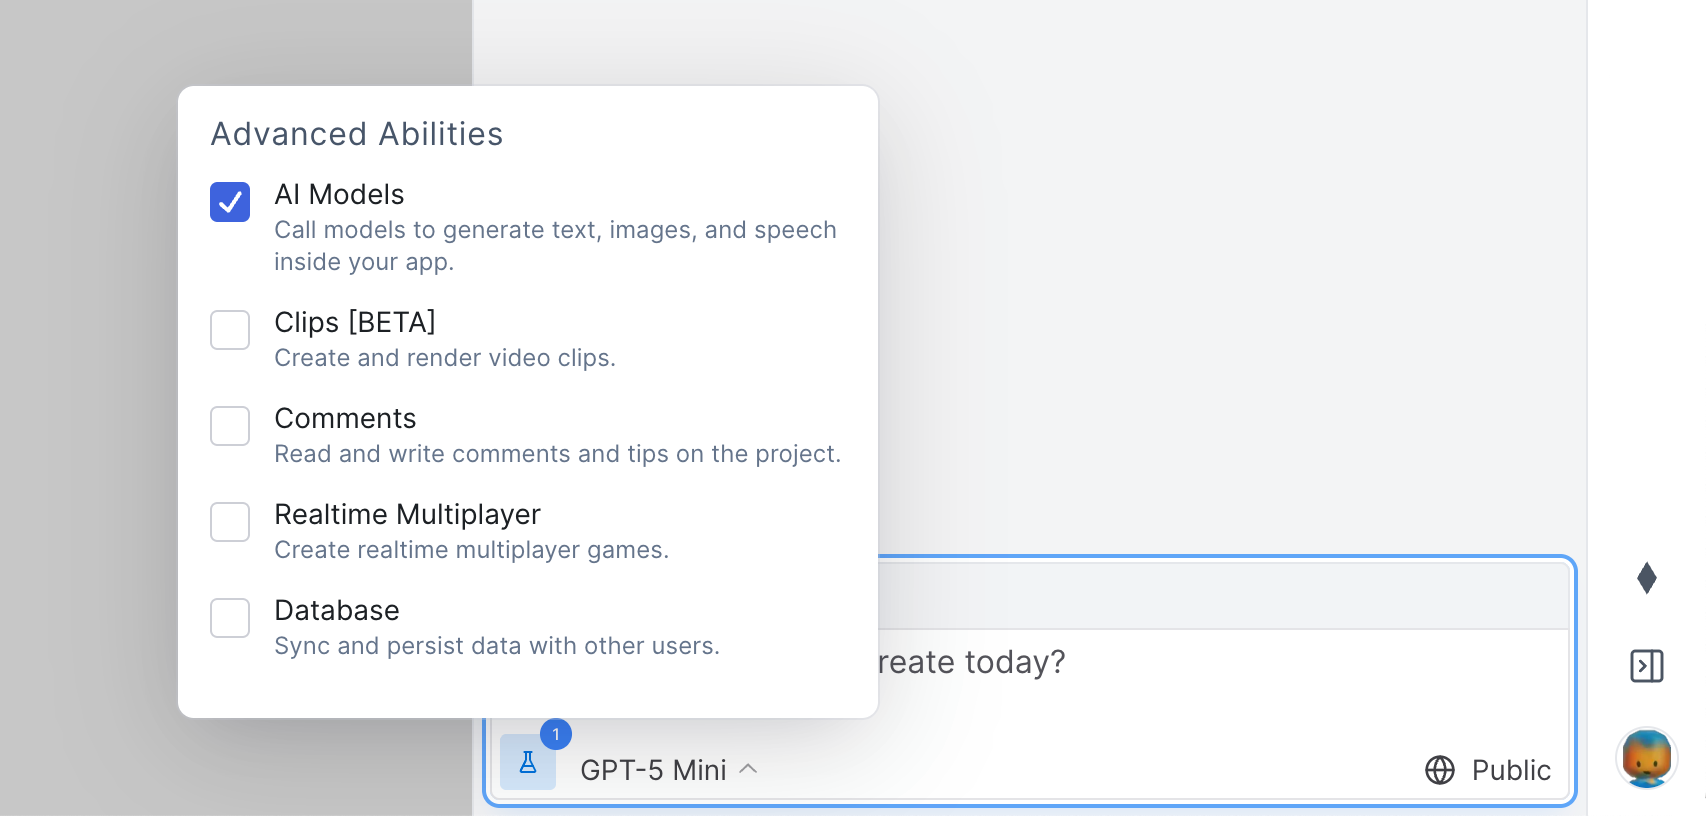Click the checkmark on the AI Models checkbox

click(x=229, y=202)
